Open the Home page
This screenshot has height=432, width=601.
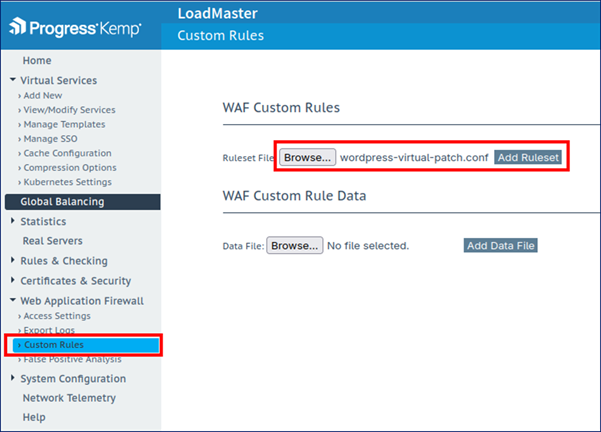tap(37, 61)
